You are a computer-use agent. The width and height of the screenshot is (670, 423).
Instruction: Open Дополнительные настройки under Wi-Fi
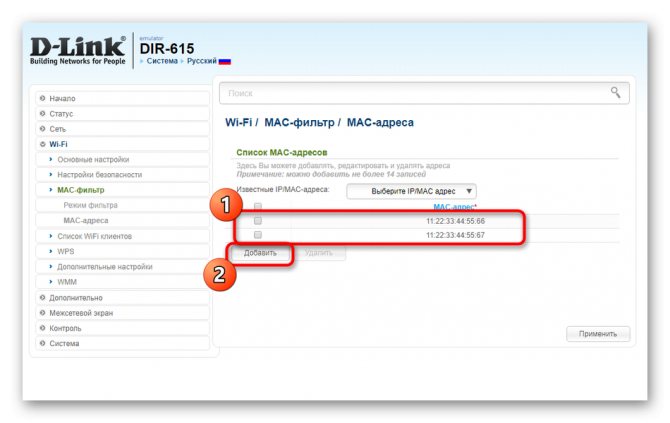pos(123,267)
